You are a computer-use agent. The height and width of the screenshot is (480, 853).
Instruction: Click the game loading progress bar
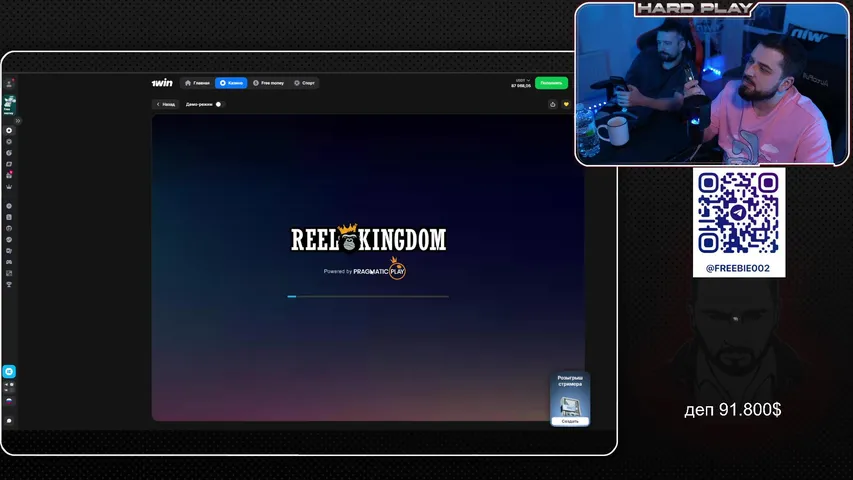point(368,297)
